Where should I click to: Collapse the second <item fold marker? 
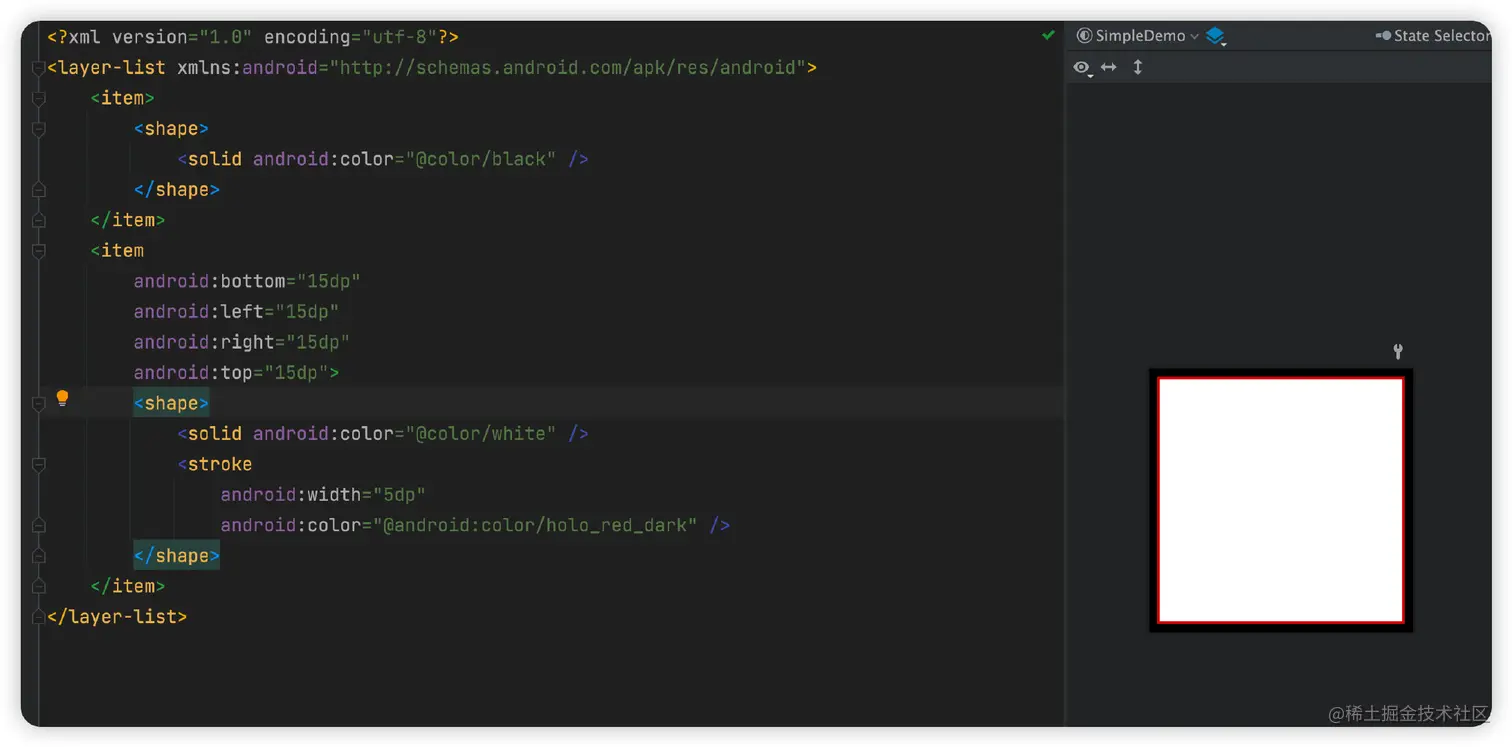click(x=39, y=251)
